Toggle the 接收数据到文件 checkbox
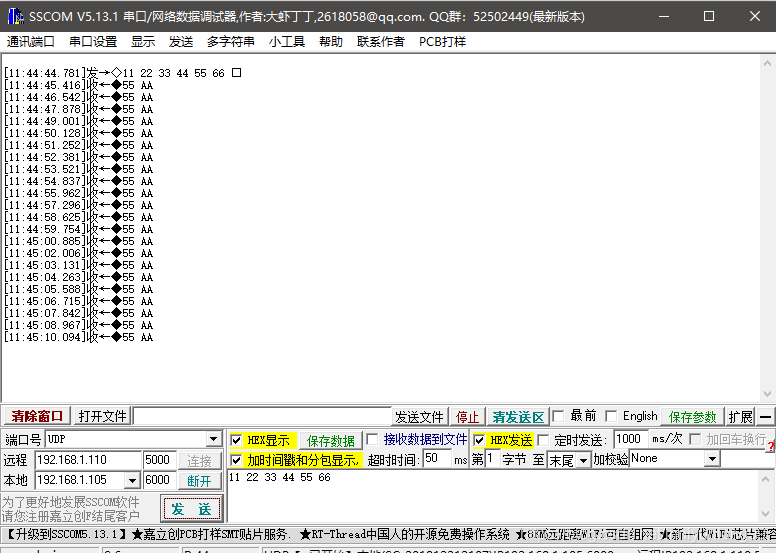The height and width of the screenshot is (553, 776). [372, 439]
